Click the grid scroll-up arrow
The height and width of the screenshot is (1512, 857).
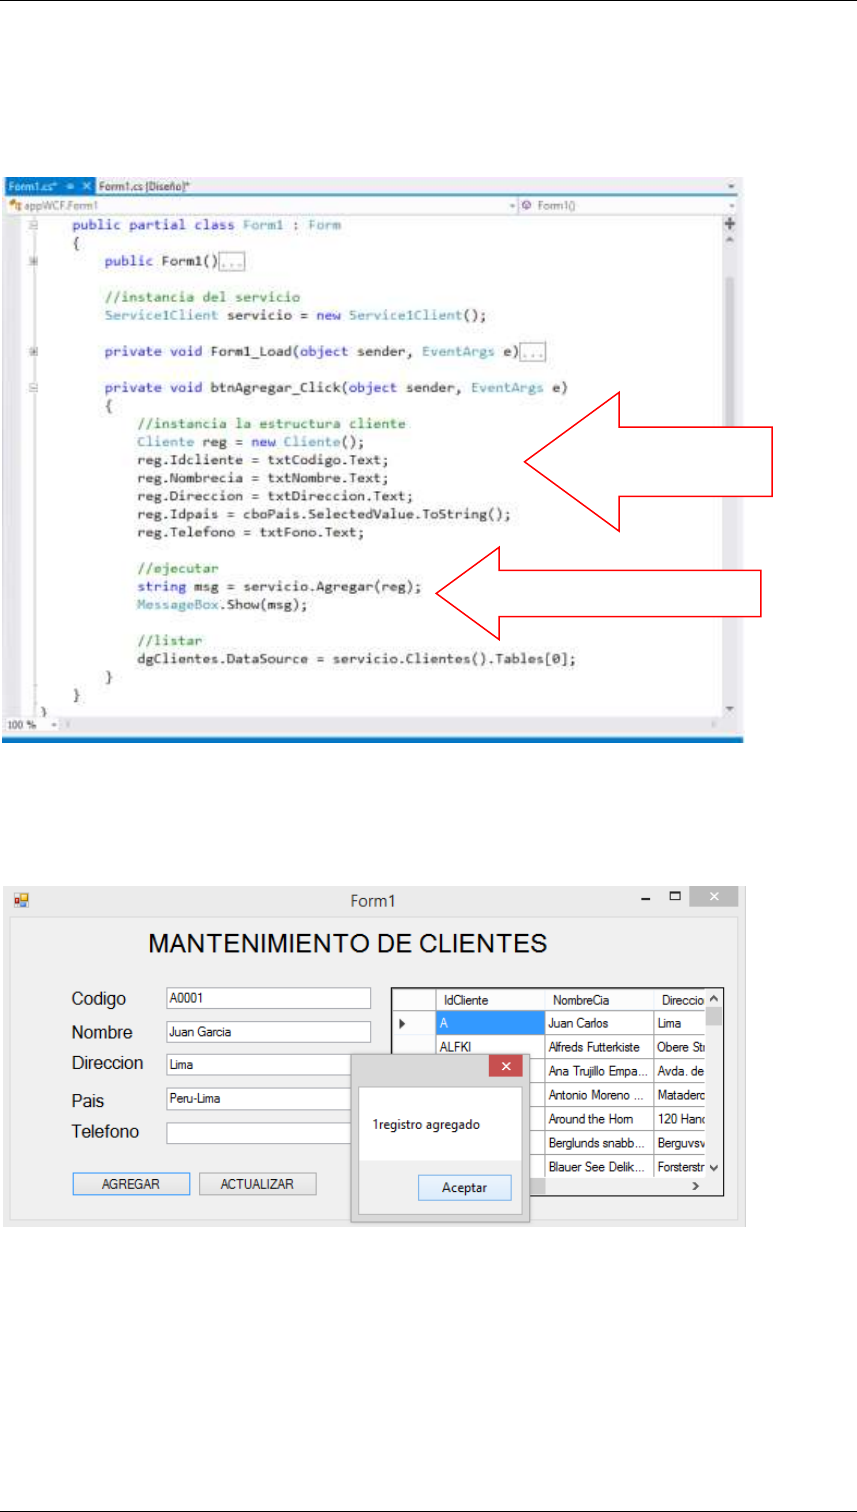(x=713, y=999)
